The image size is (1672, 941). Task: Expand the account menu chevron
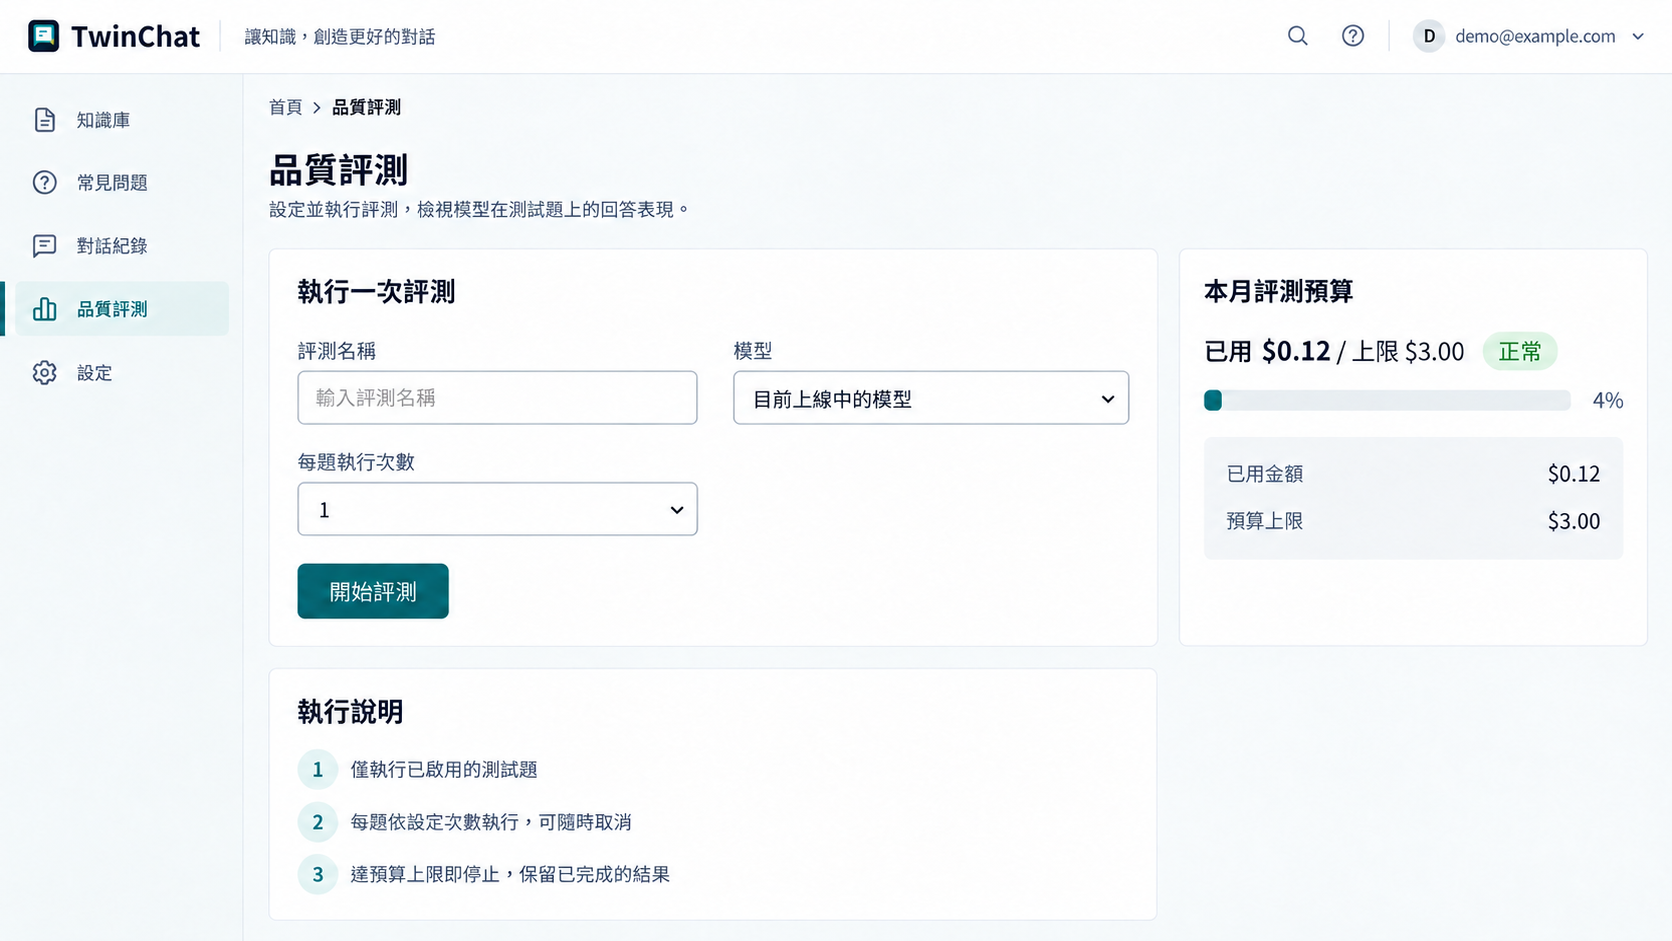coord(1638,36)
